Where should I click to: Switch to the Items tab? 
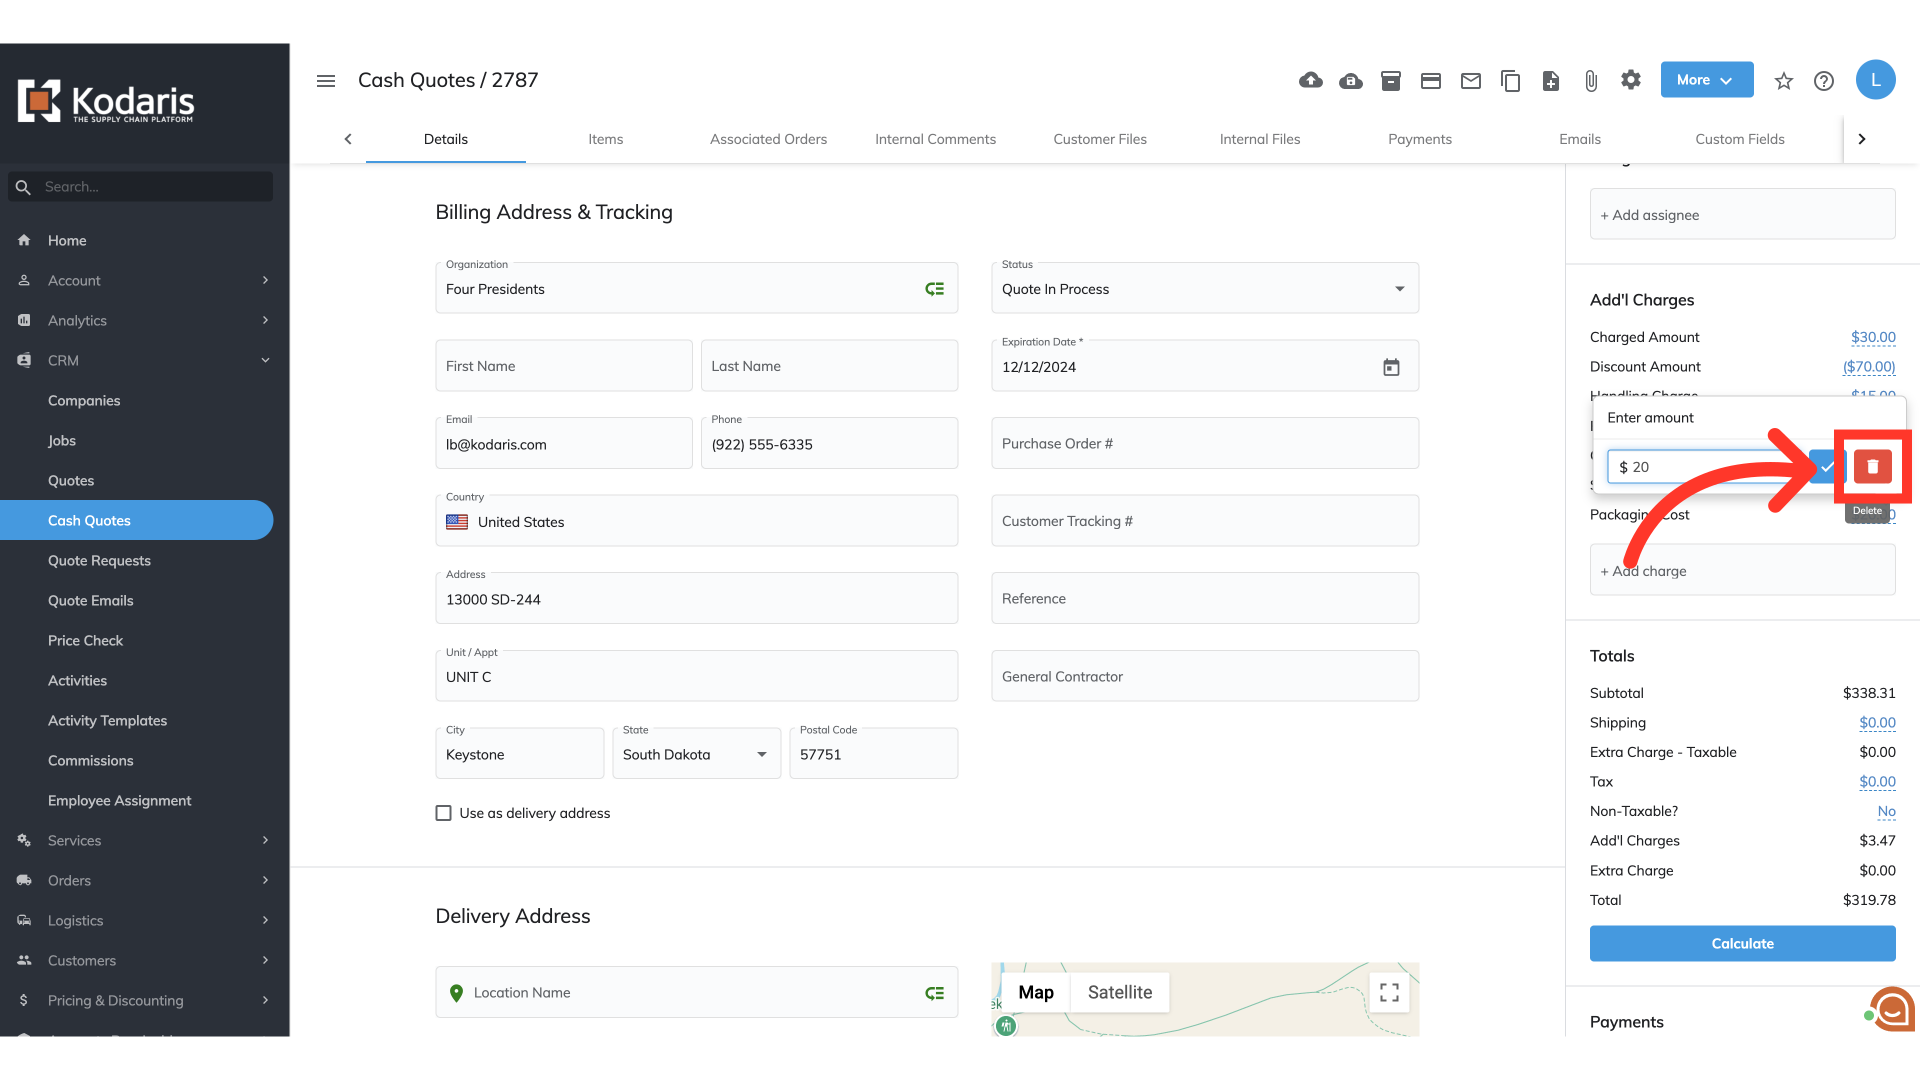pyautogui.click(x=605, y=139)
